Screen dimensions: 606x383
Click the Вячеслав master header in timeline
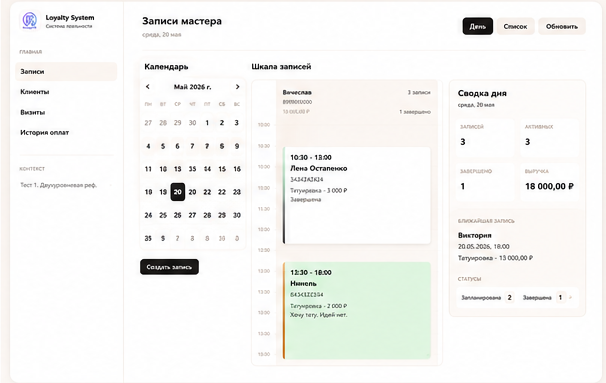tap(357, 102)
